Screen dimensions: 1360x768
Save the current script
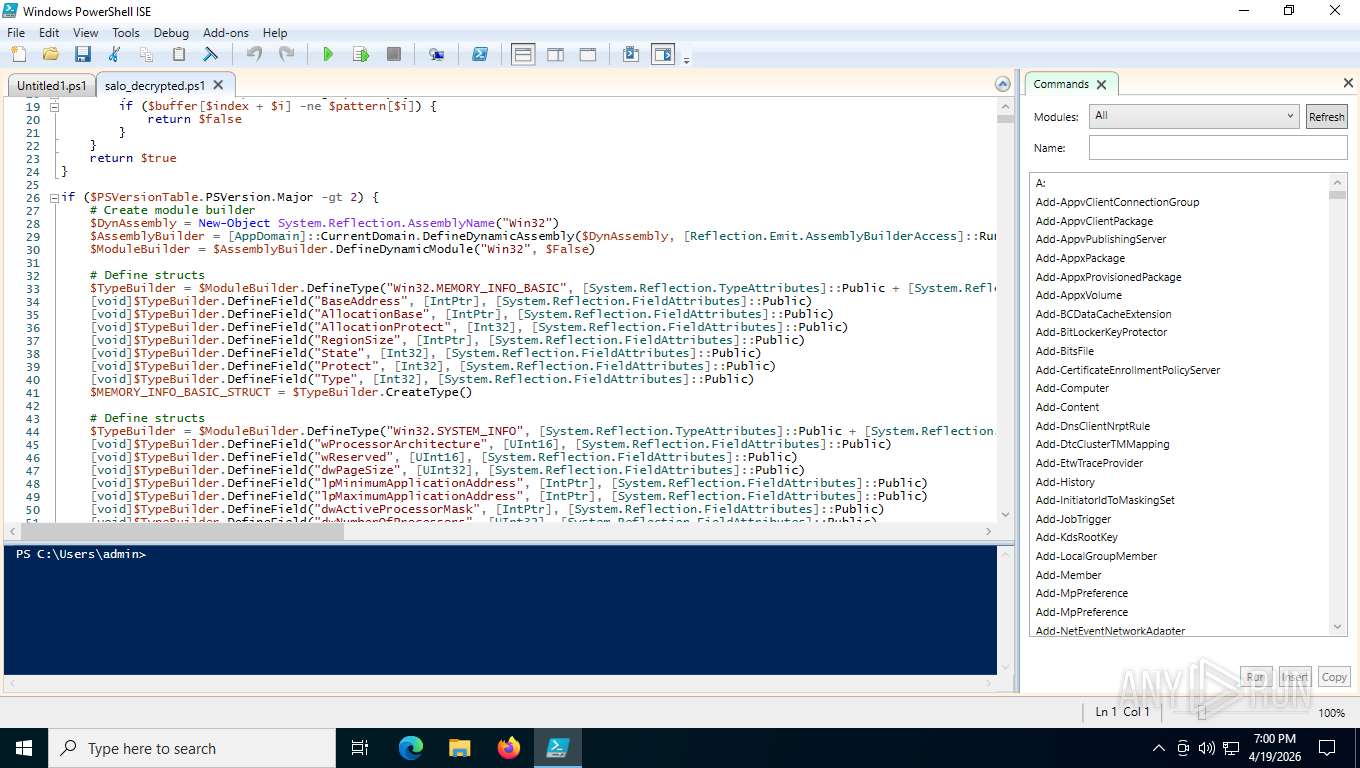pos(82,54)
